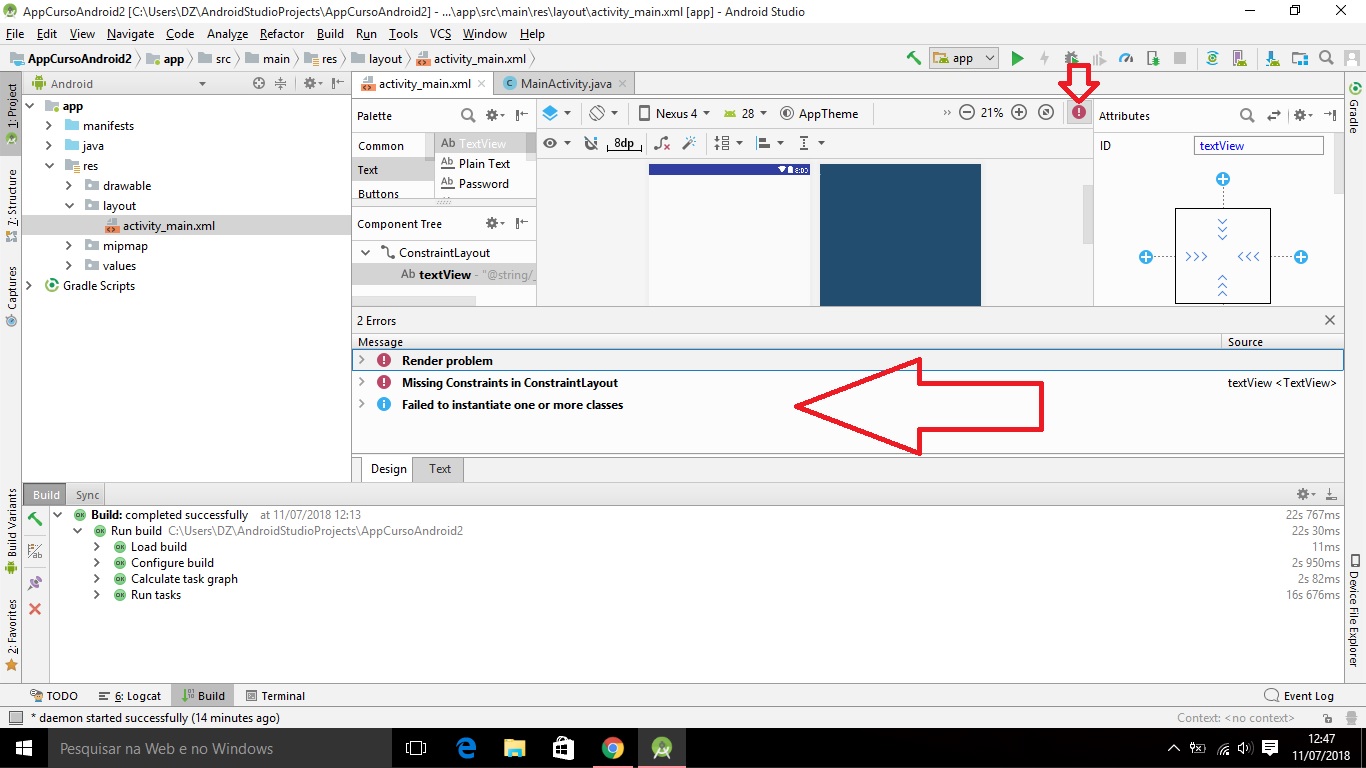Open the Android Profiler gauge icon
Viewport: 1366px width, 768px height.
(1125, 58)
